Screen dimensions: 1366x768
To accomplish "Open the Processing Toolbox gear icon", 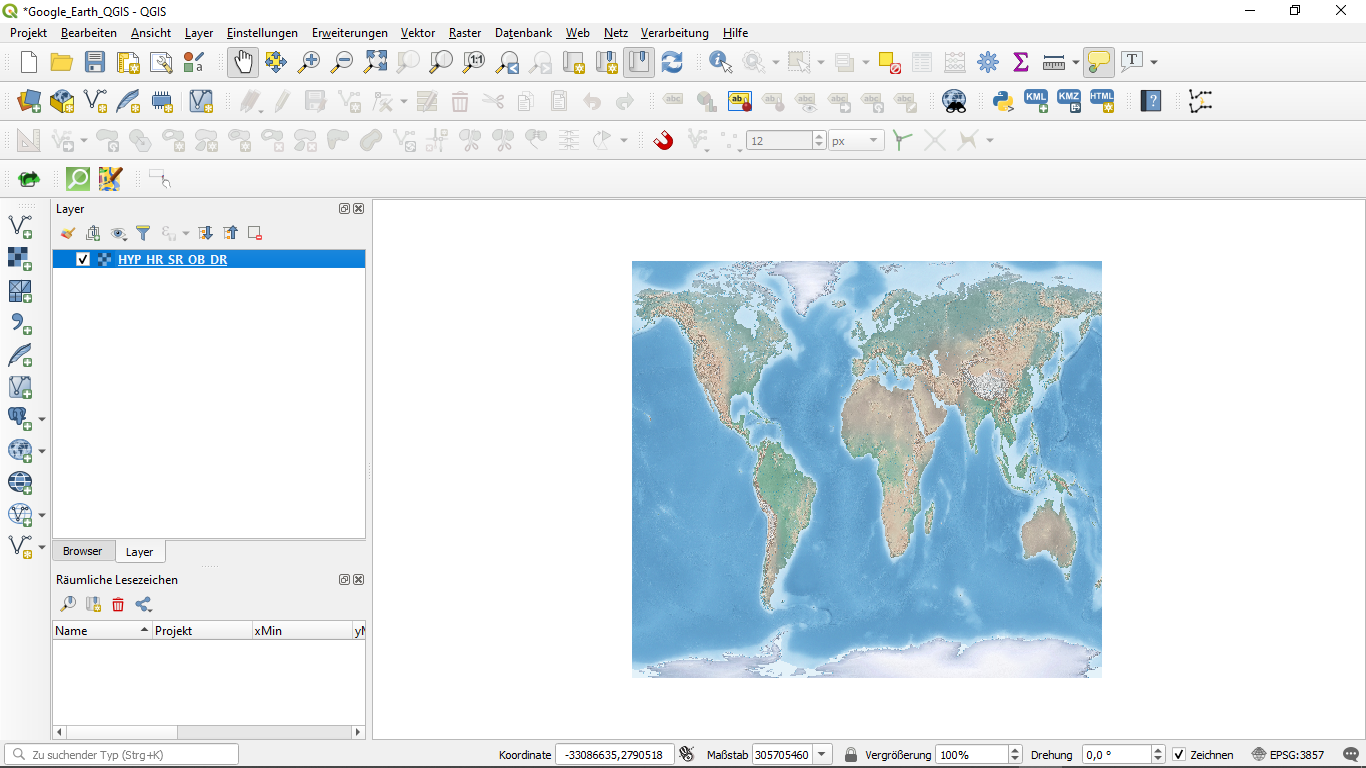I will 988,62.
